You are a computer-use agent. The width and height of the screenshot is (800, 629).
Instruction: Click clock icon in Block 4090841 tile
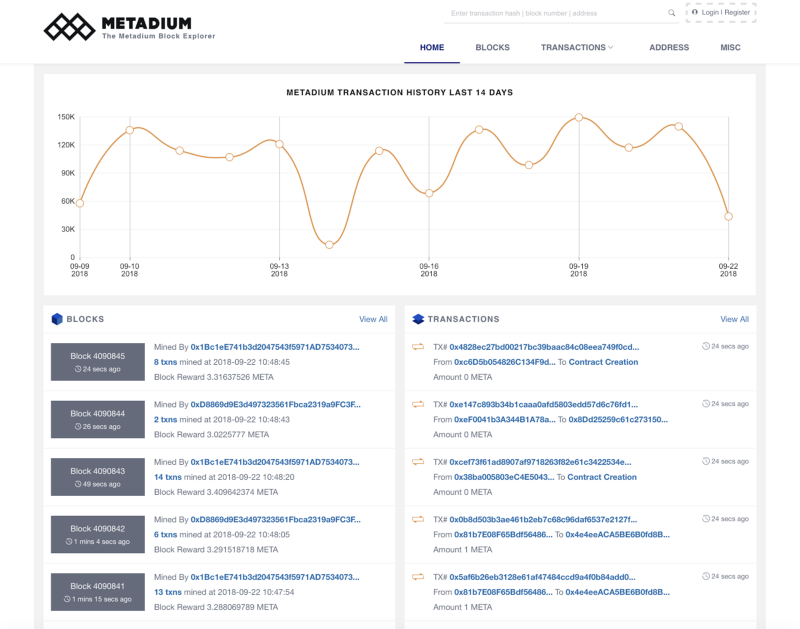(x=67, y=599)
